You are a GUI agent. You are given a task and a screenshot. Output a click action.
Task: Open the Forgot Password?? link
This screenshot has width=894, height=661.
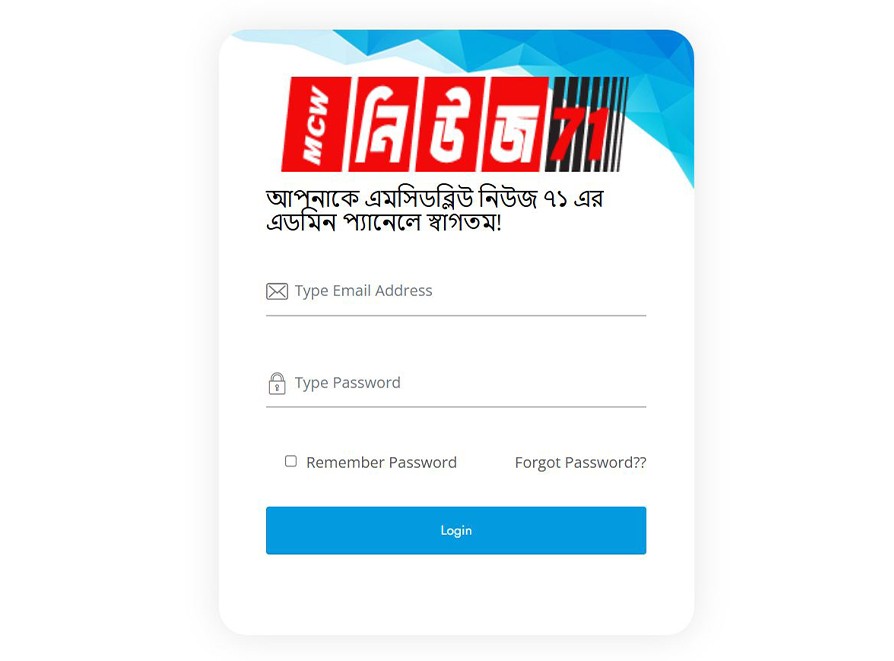pyautogui.click(x=580, y=463)
